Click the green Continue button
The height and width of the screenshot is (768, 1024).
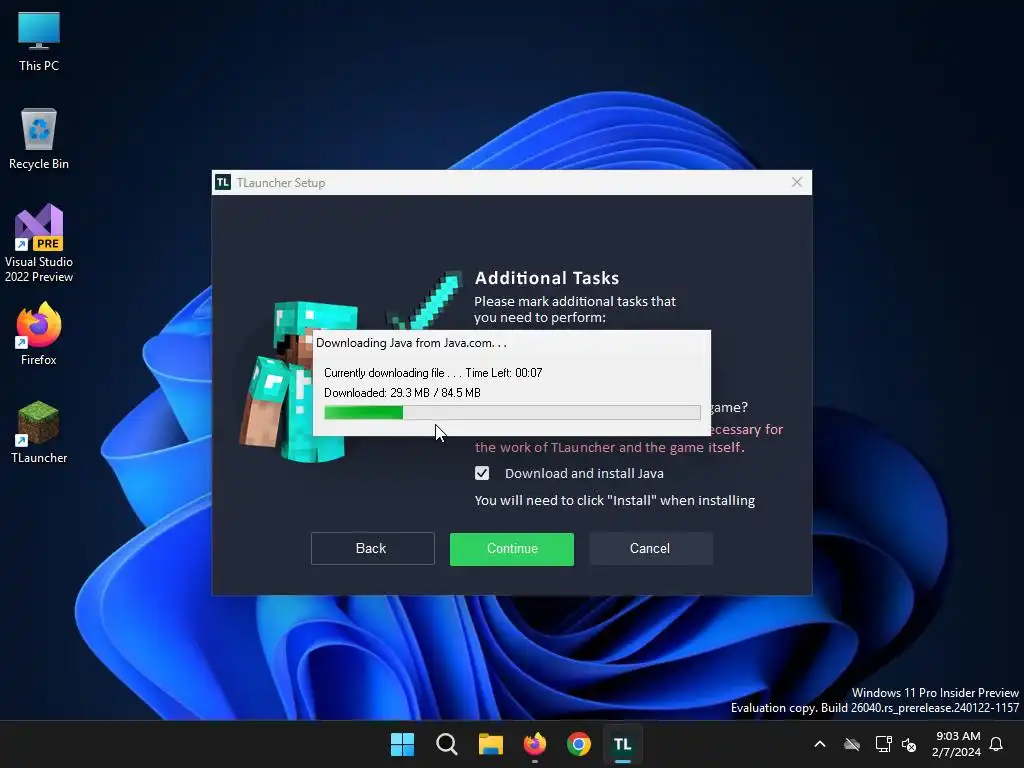[512, 549]
